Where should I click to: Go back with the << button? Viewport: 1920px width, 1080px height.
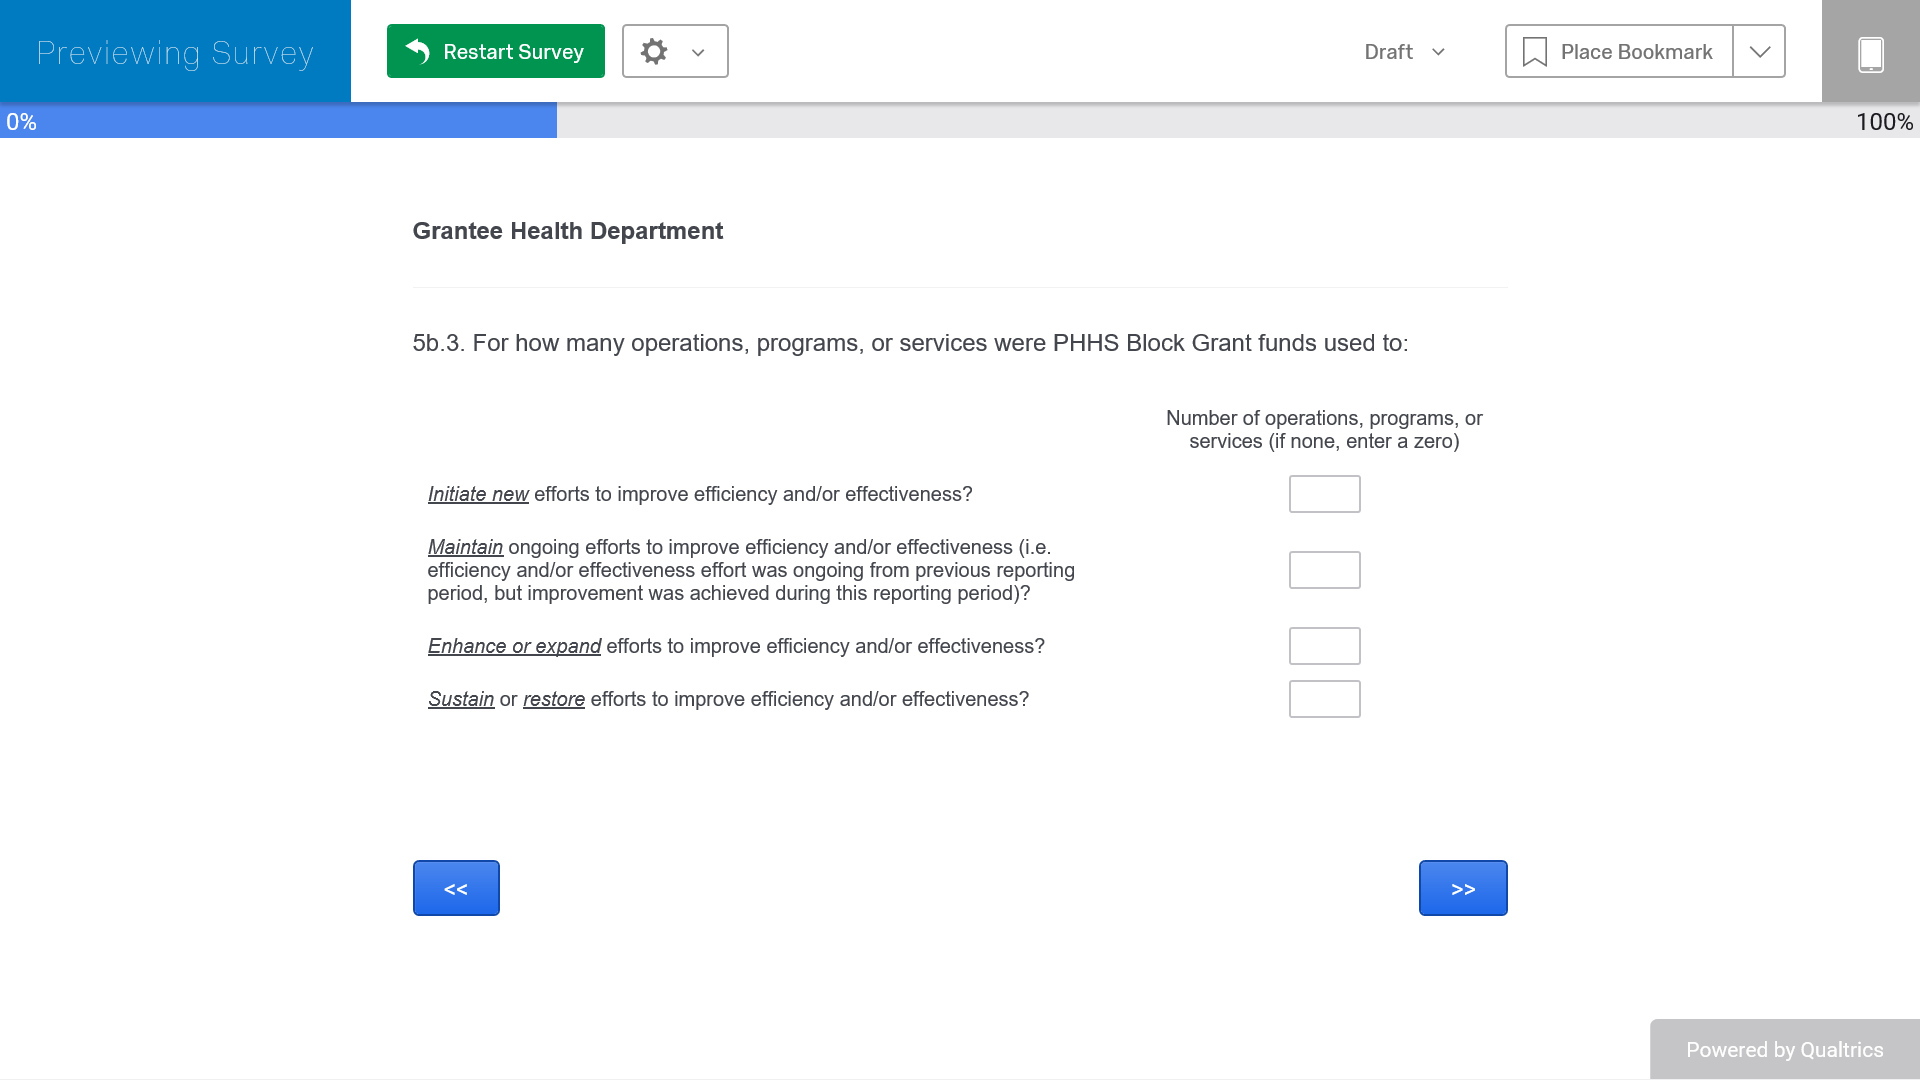tap(456, 888)
